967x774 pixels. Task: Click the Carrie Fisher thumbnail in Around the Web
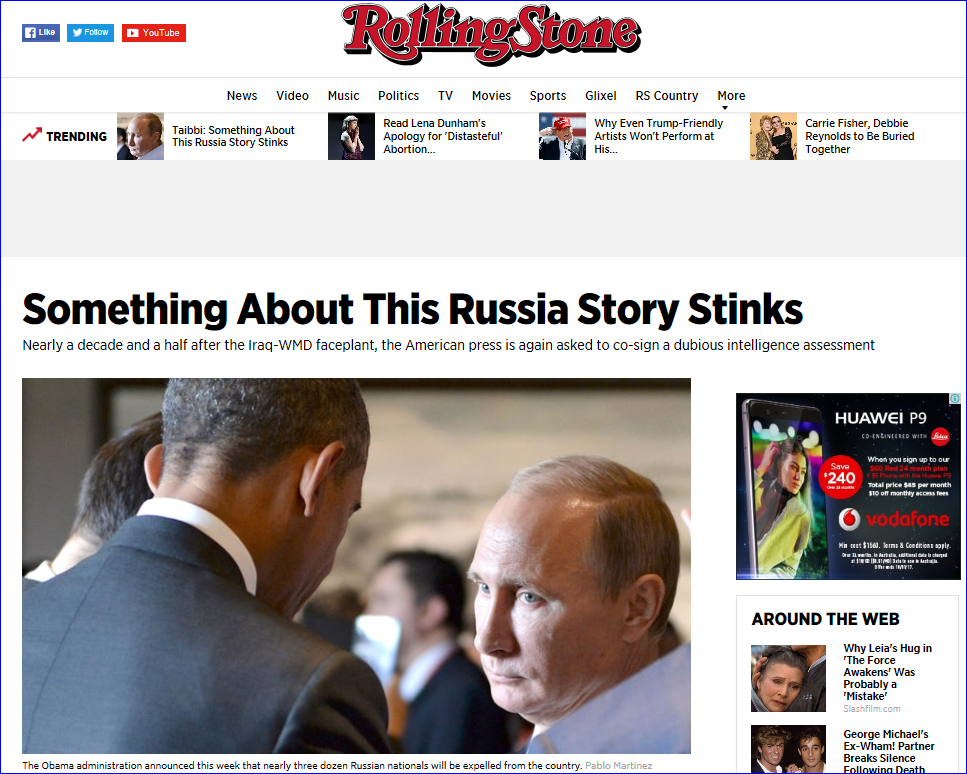pyautogui.click(x=788, y=678)
